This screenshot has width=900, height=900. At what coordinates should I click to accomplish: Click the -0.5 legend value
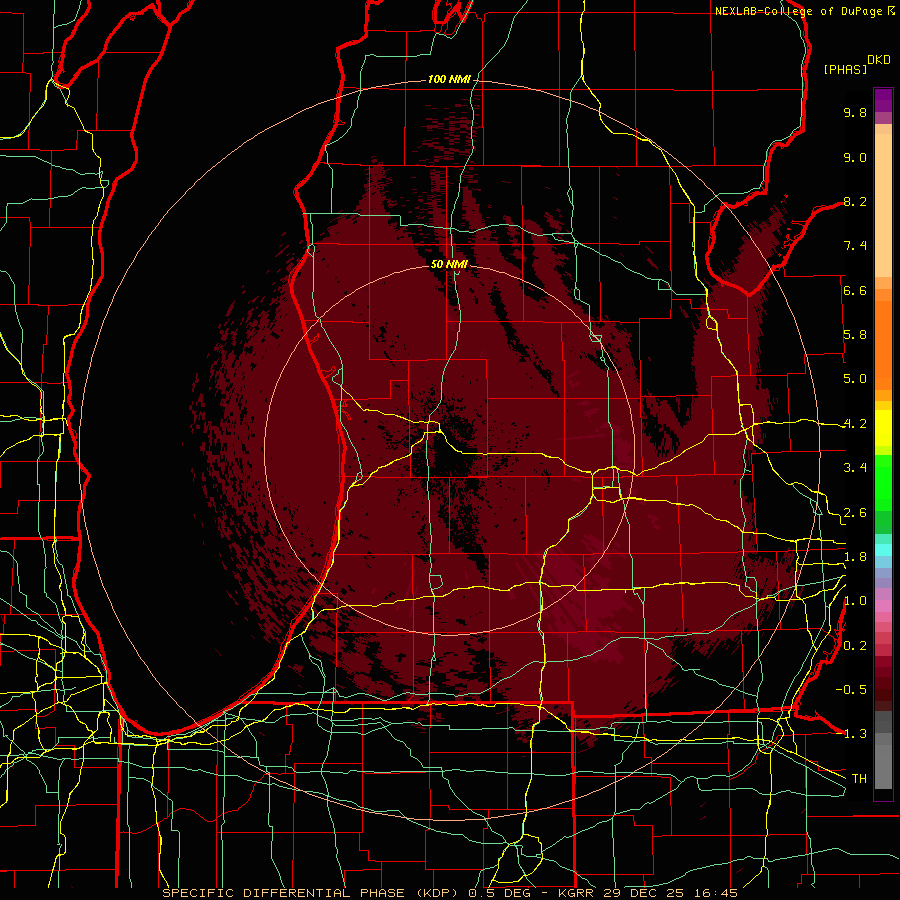pos(851,690)
